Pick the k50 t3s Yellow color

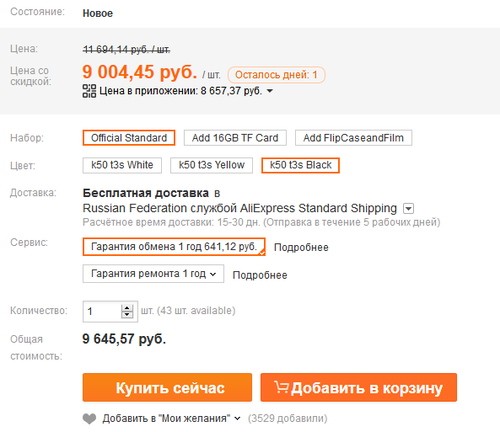tap(211, 165)
